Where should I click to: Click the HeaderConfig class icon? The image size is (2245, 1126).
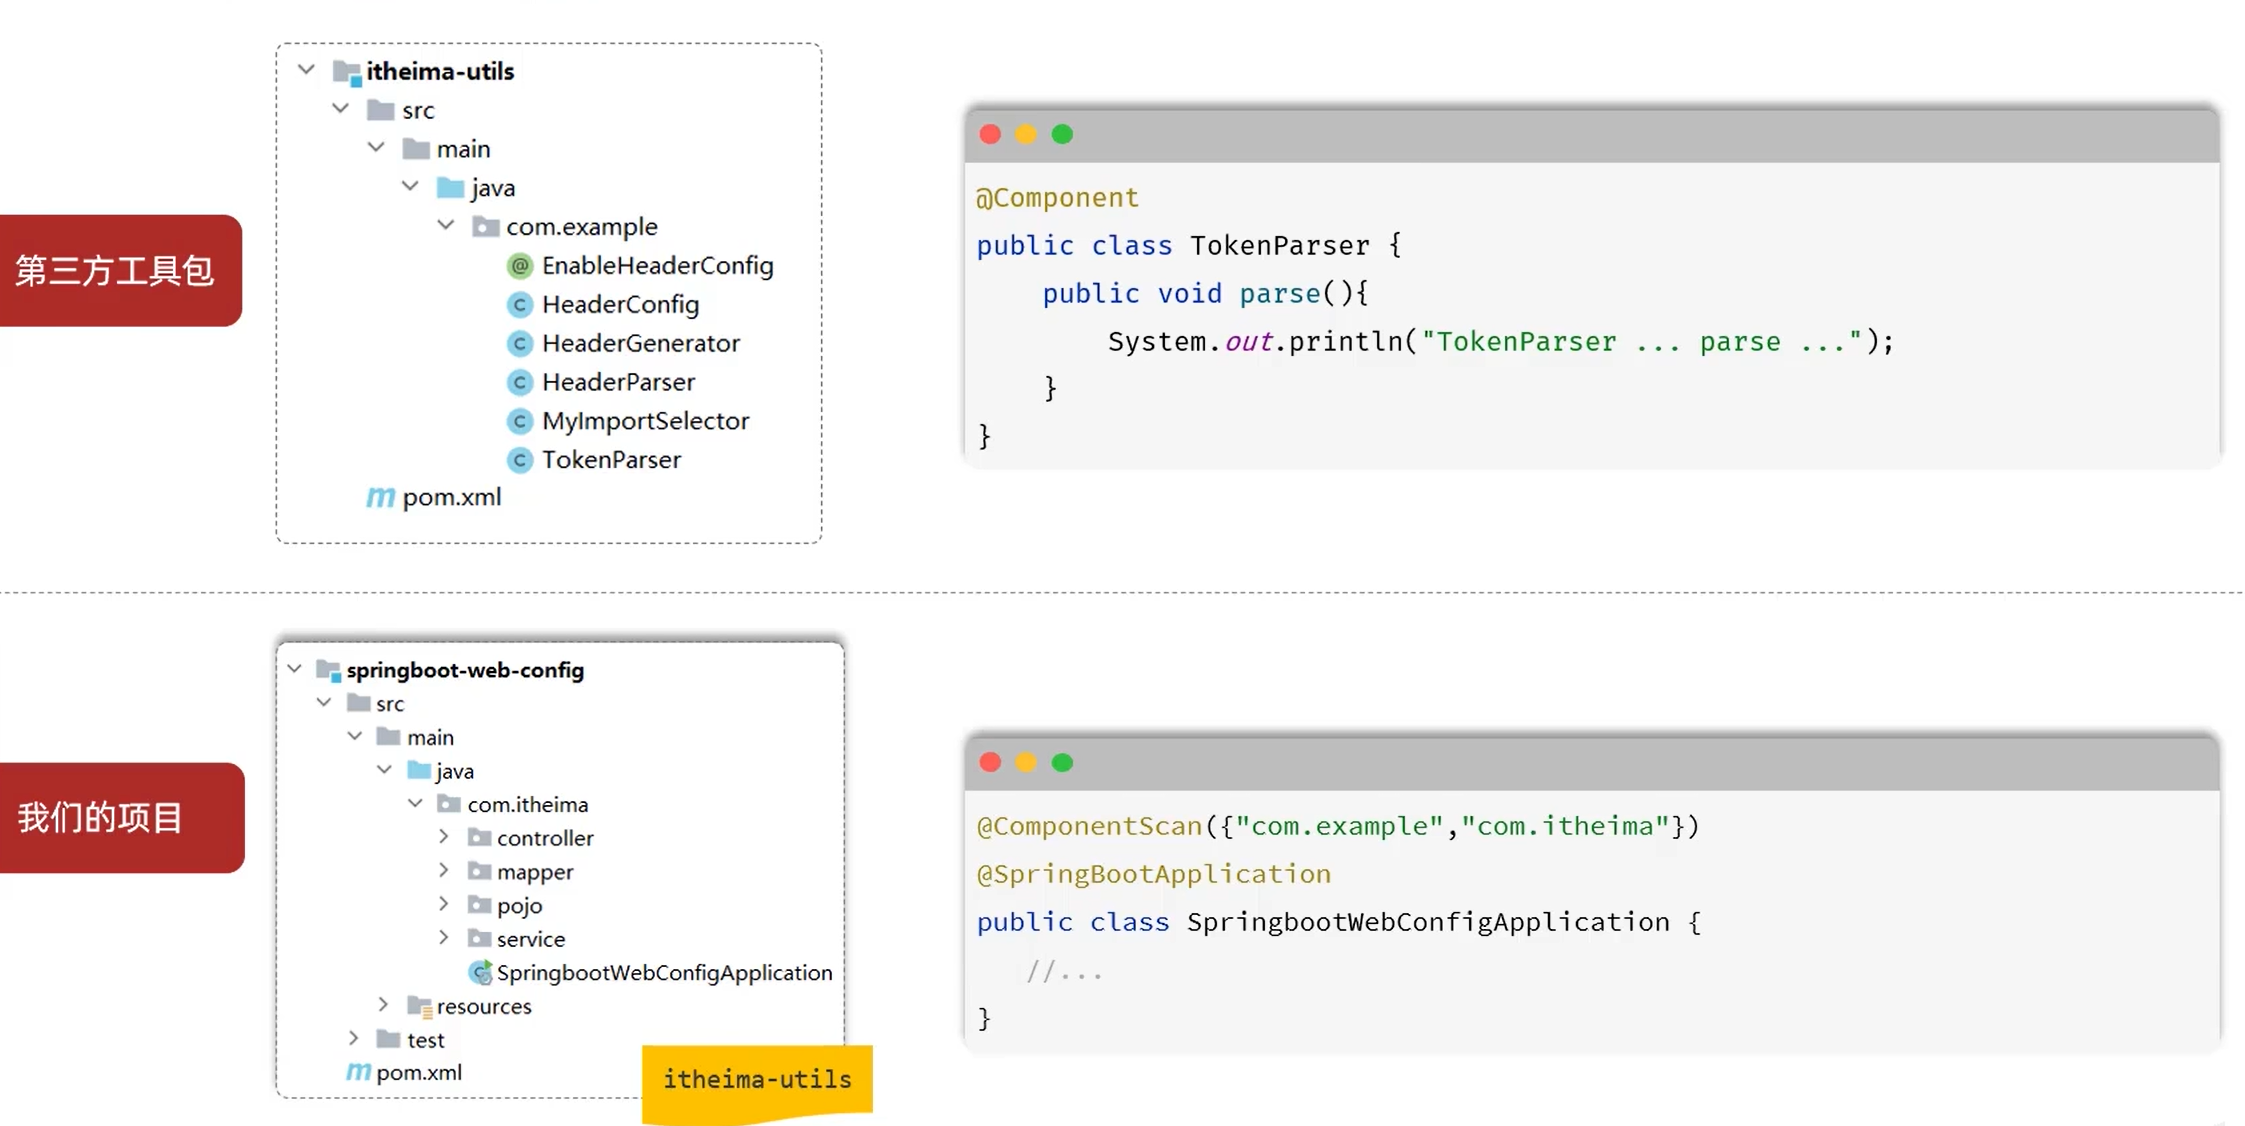[x=519, y=305]
